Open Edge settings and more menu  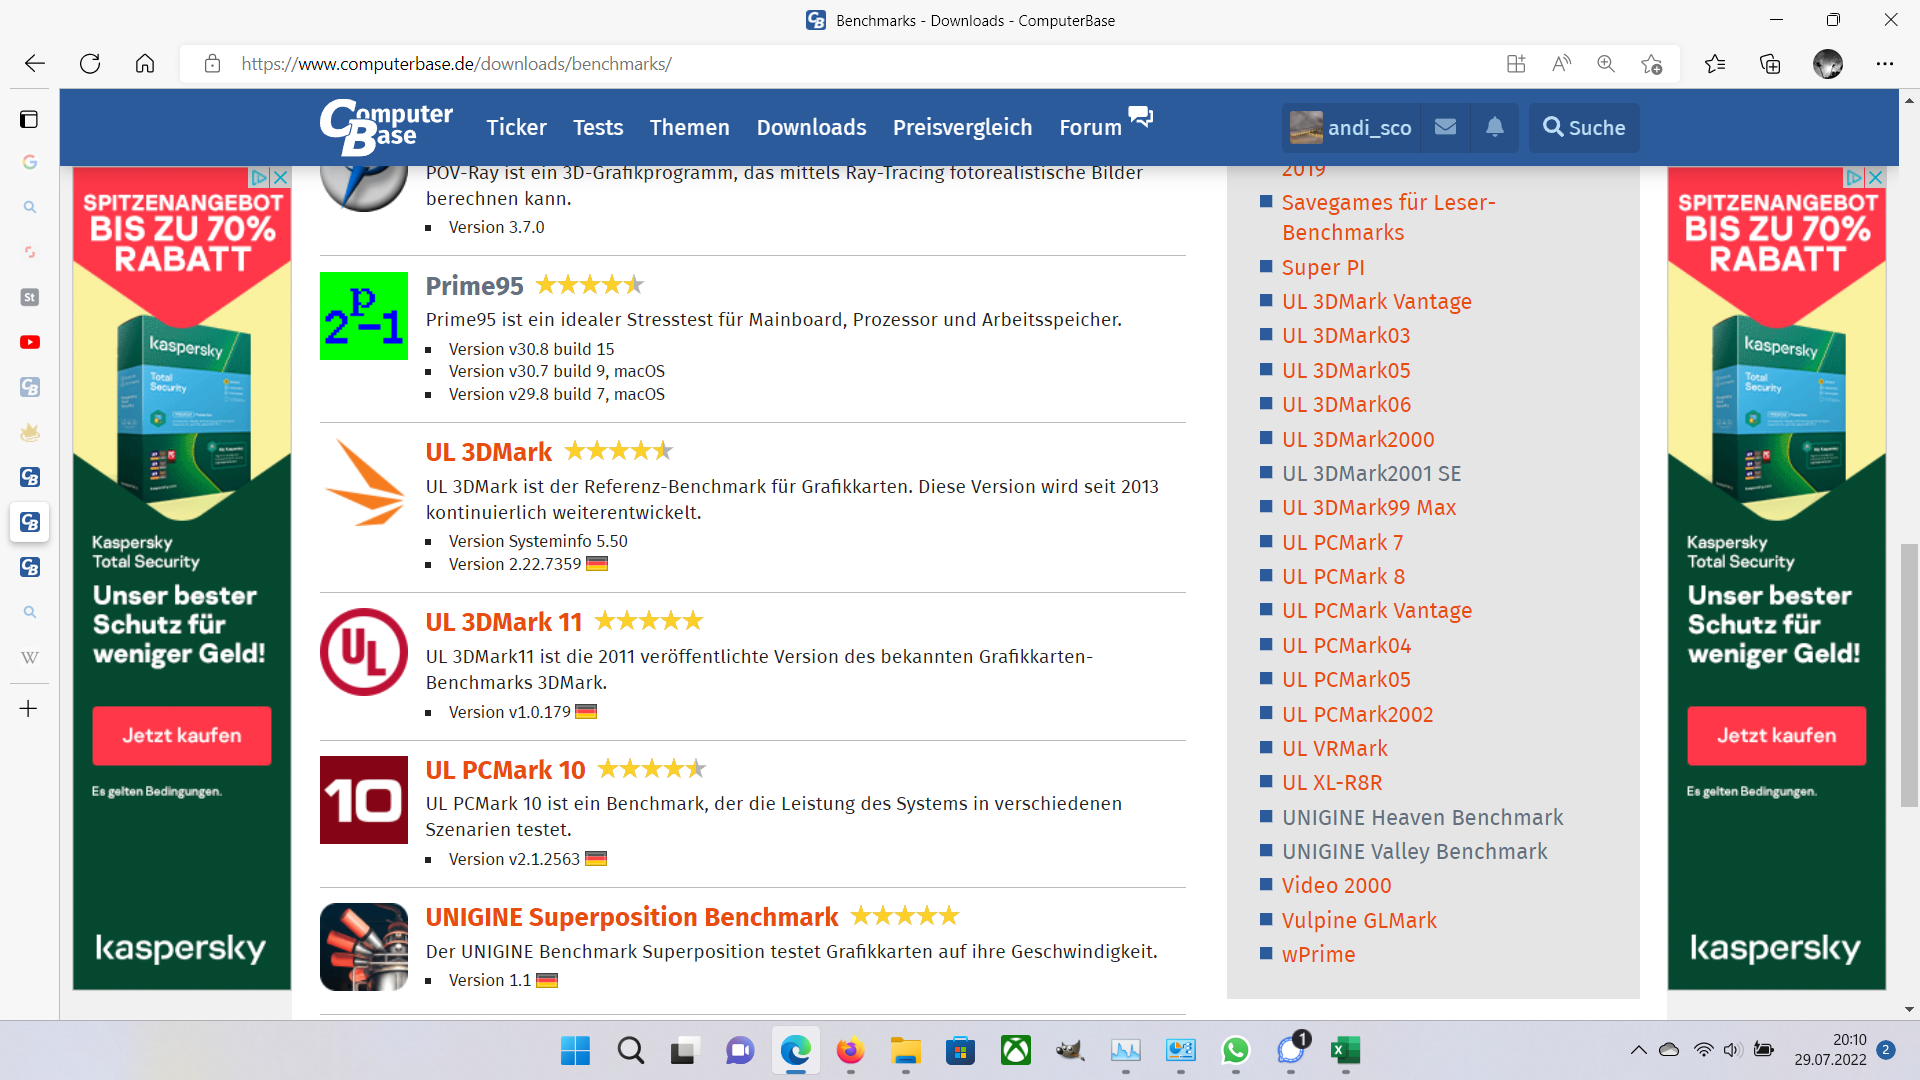pos(1885,64)
